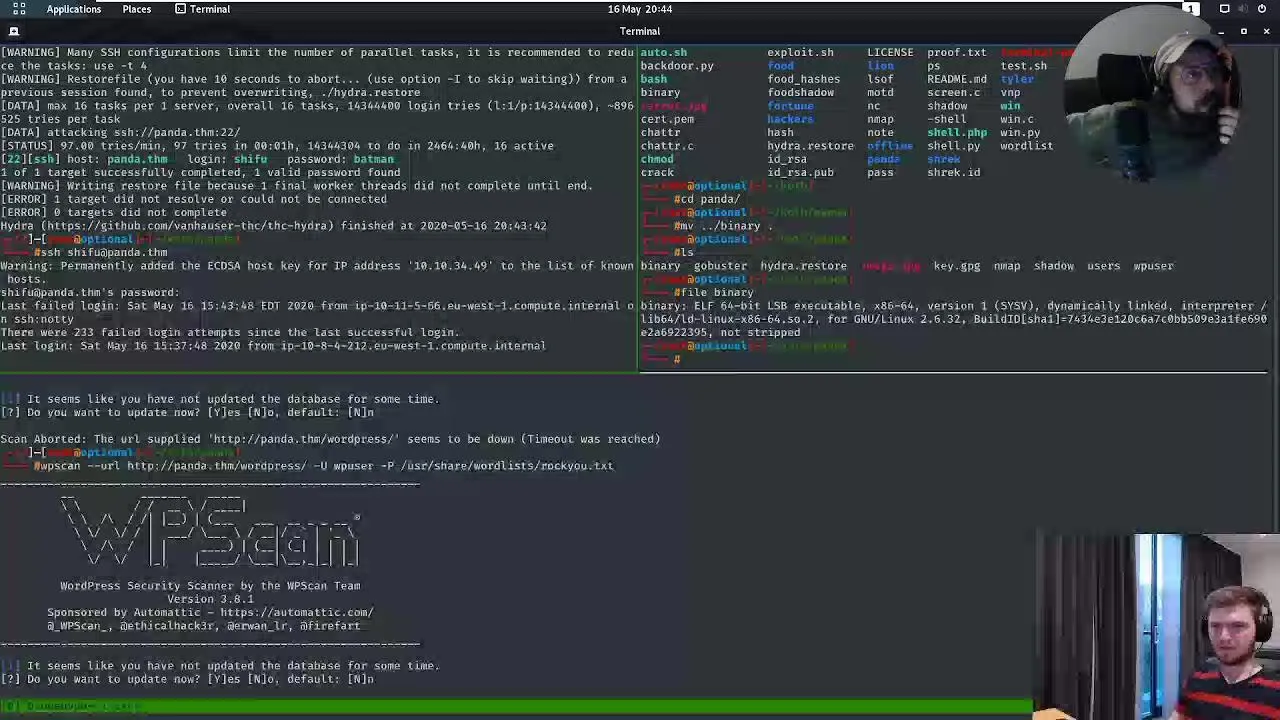
Task: Click the 'cd panda/' command line
Action: [710, 199]
